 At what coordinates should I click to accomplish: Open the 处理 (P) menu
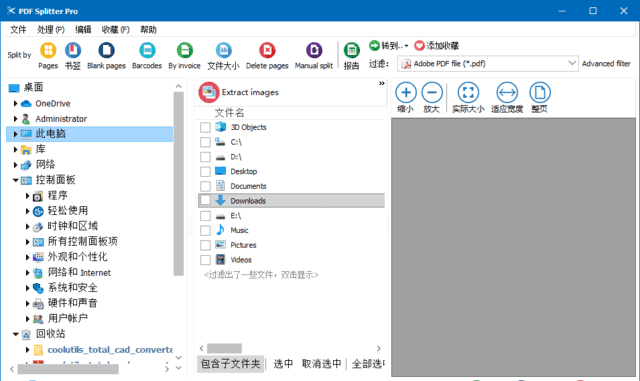(x=51, y=29)
